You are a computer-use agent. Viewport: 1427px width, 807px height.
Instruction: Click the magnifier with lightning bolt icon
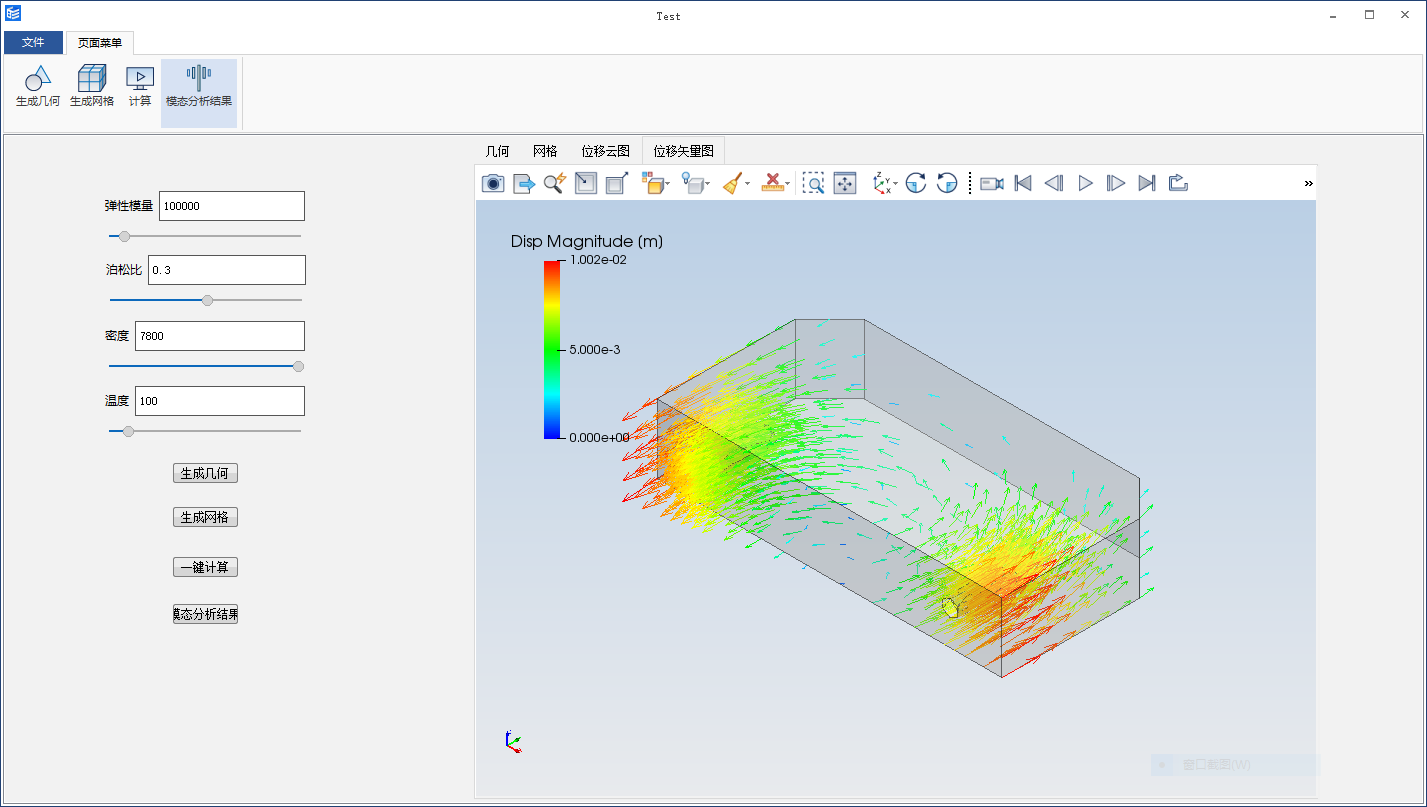[555, 183]
